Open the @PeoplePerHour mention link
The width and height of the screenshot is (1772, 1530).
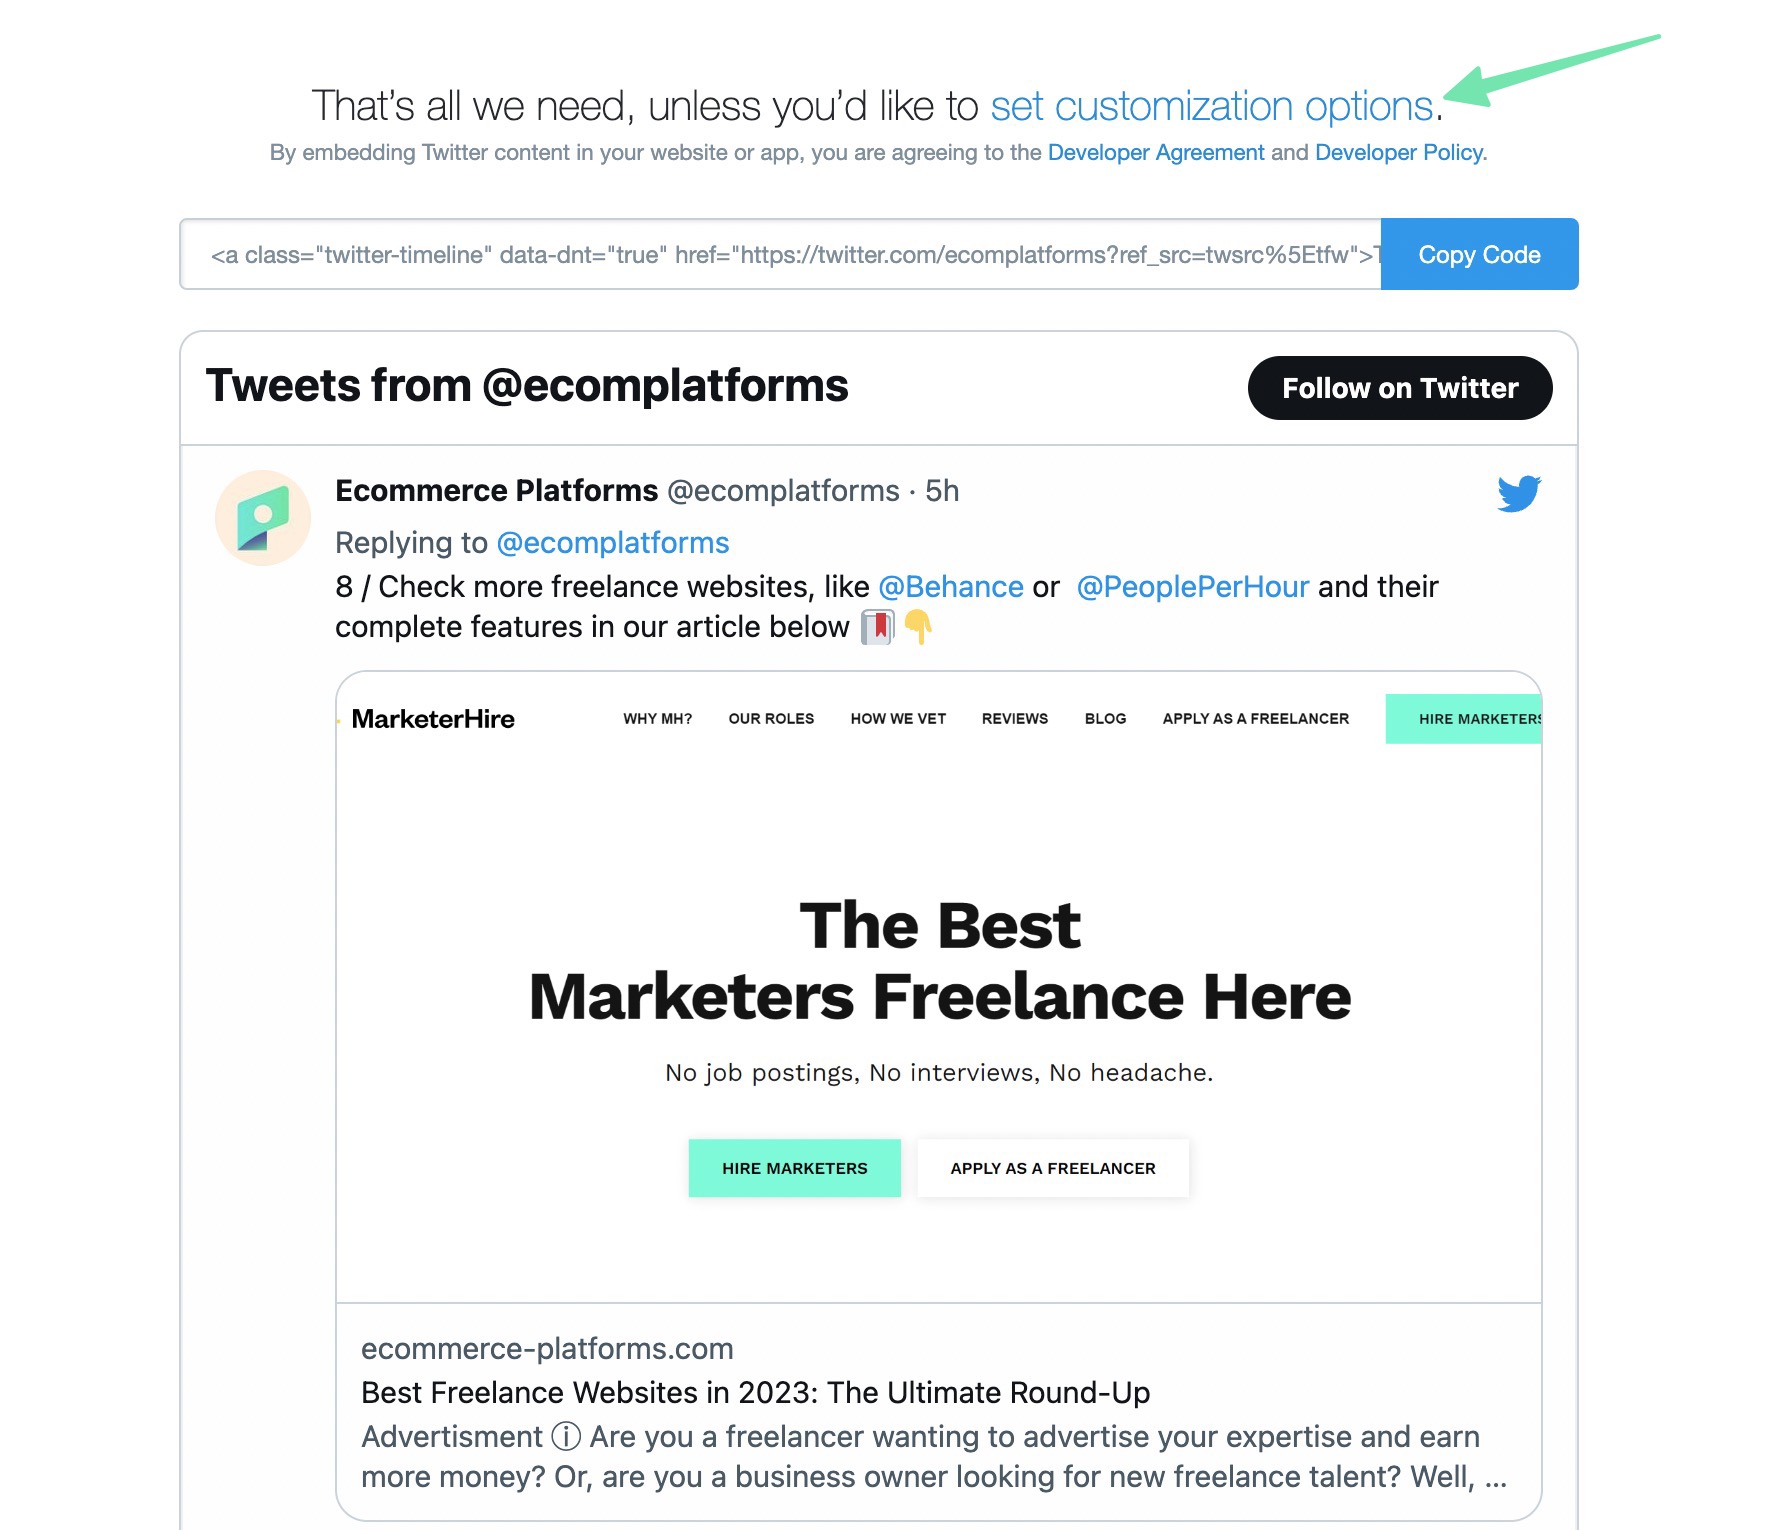(x=1192, y=587)
